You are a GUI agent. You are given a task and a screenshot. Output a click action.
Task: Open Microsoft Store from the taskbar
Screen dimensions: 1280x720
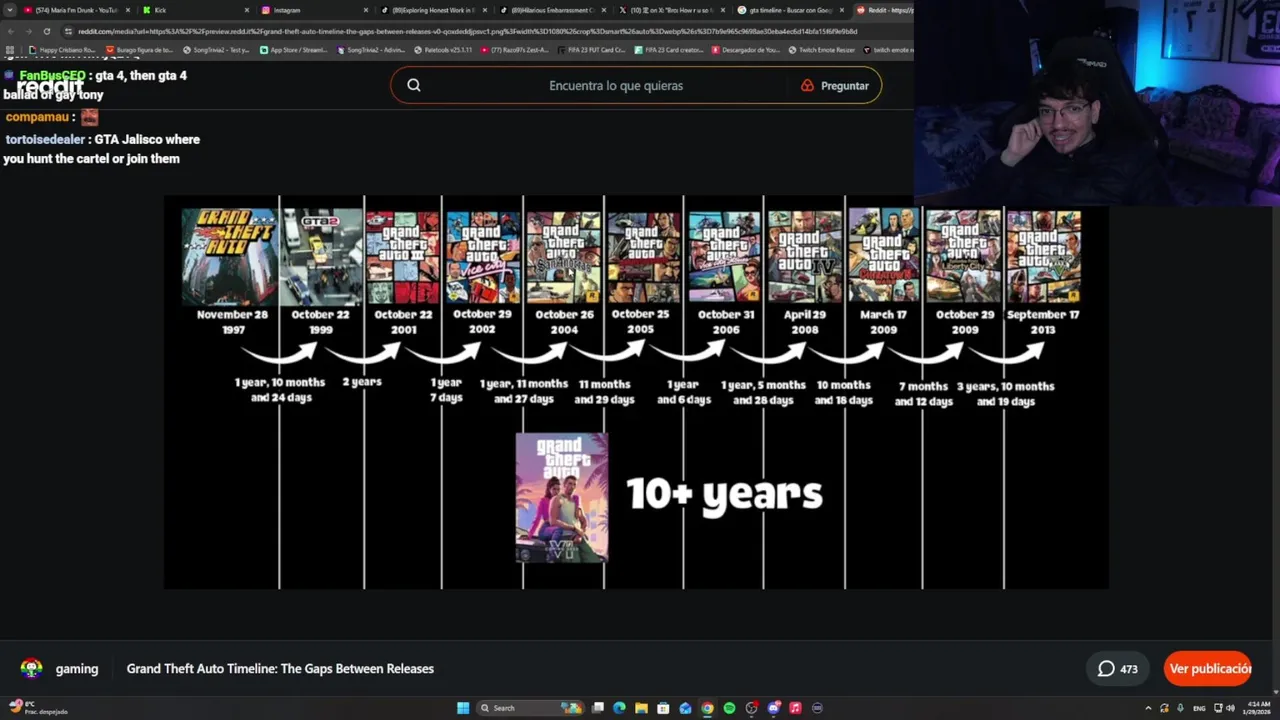coord(663,708)
